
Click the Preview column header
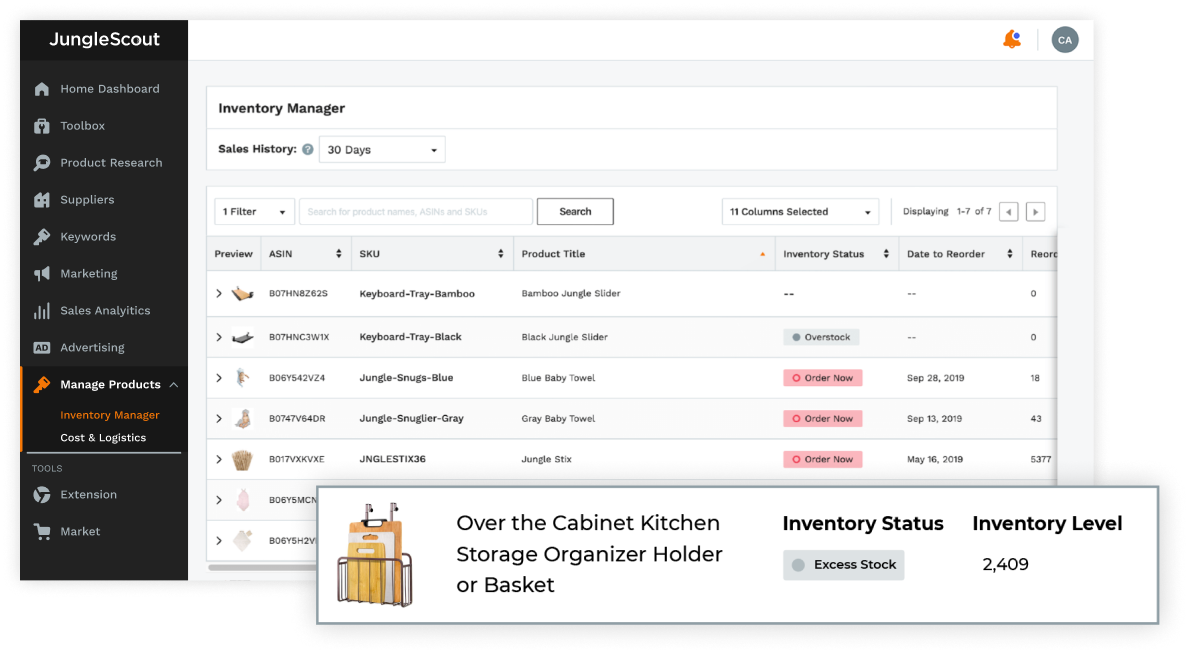click(234, 254)
